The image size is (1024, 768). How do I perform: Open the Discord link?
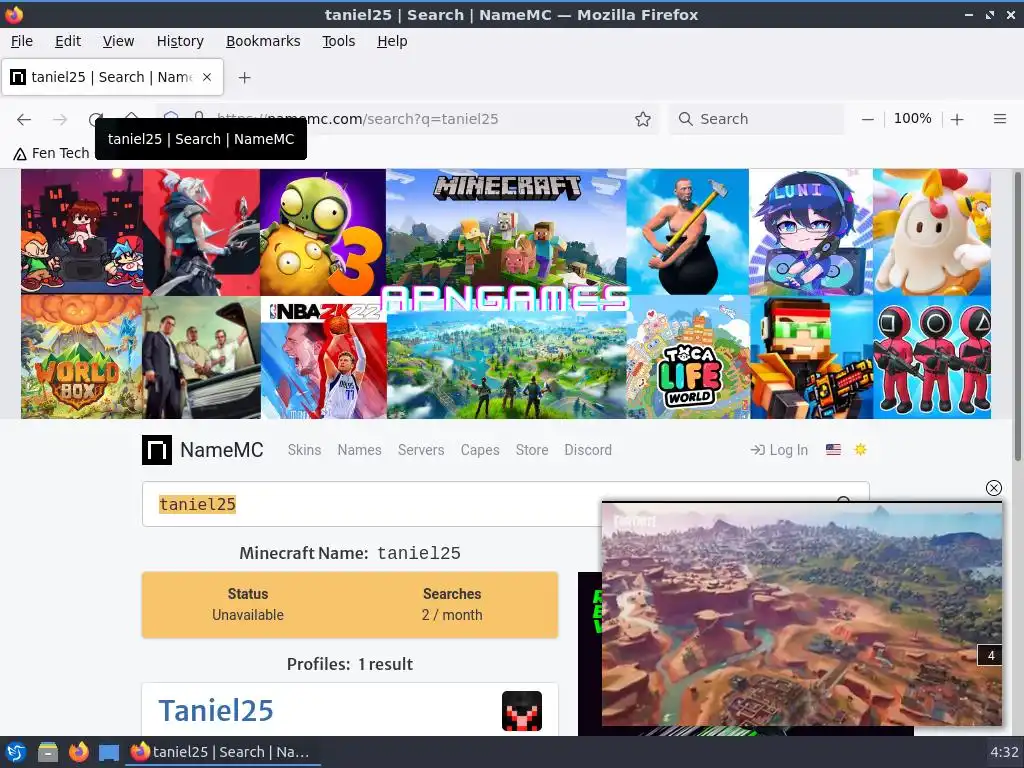[588, 450]
